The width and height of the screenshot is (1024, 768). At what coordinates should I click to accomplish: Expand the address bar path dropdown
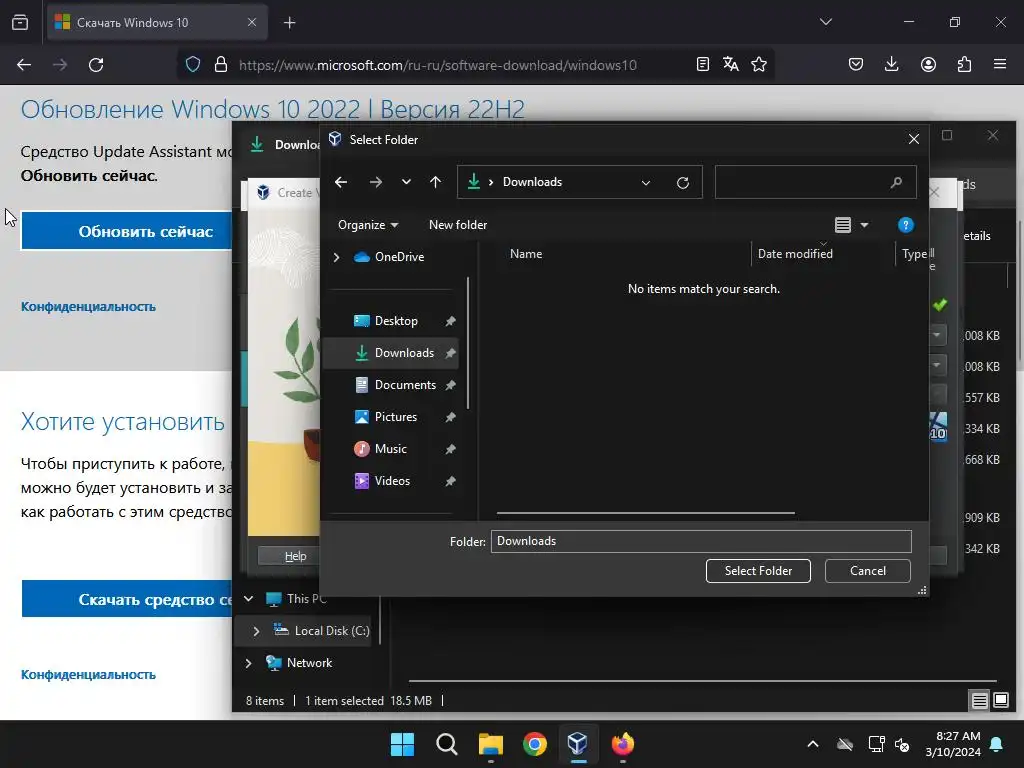tap(646, 182)
